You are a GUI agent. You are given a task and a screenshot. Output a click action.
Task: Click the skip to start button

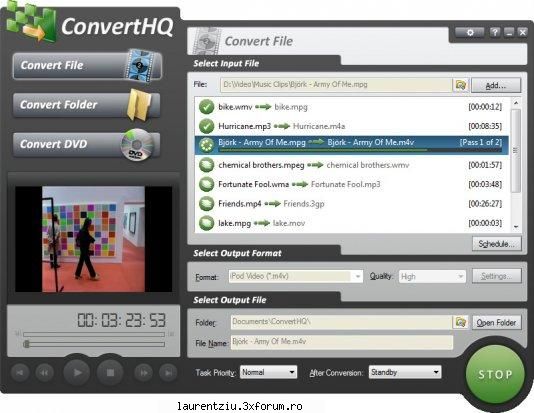coord(20,373)
